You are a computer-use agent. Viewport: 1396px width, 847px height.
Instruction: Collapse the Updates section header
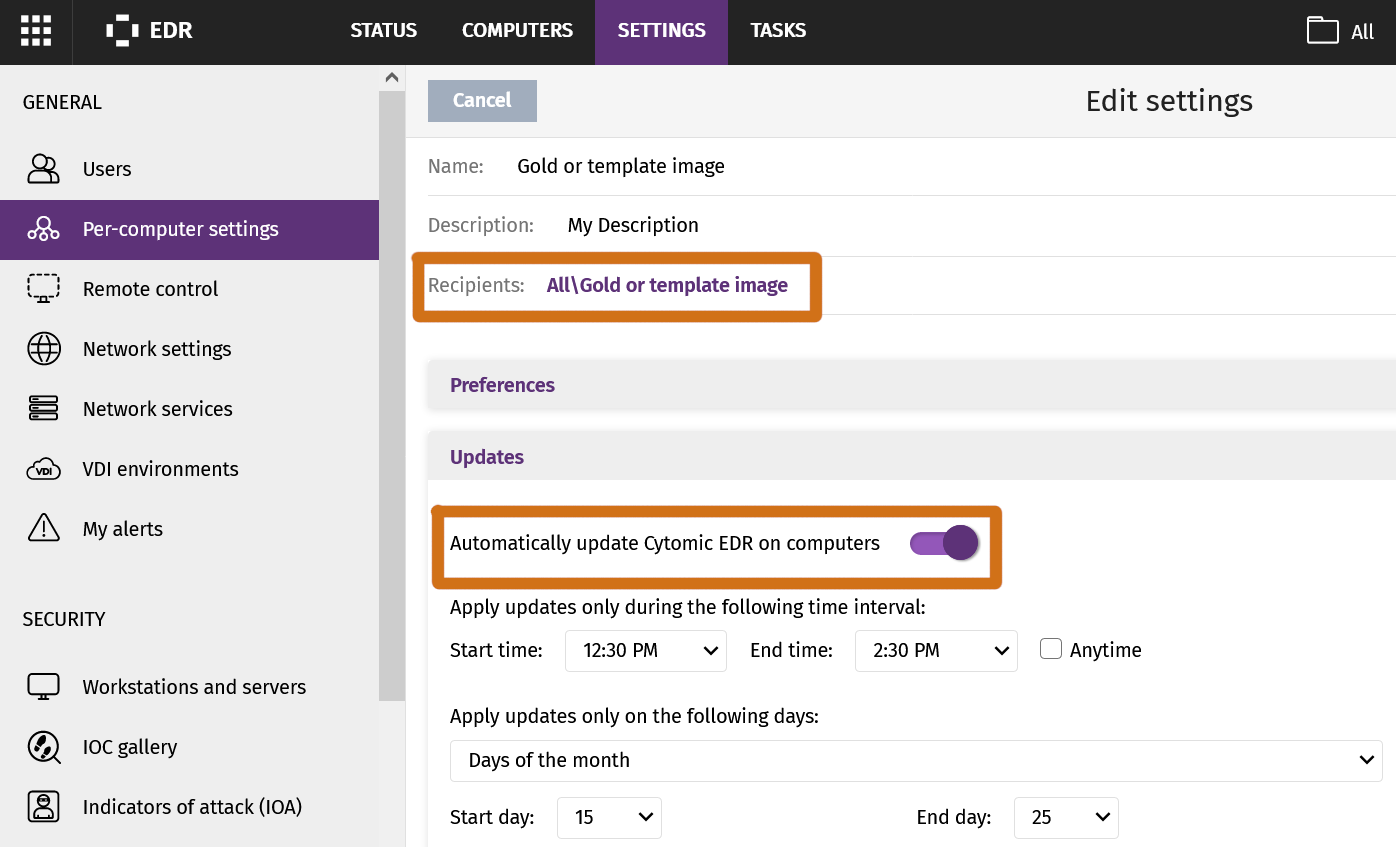(x=912, y=457)
